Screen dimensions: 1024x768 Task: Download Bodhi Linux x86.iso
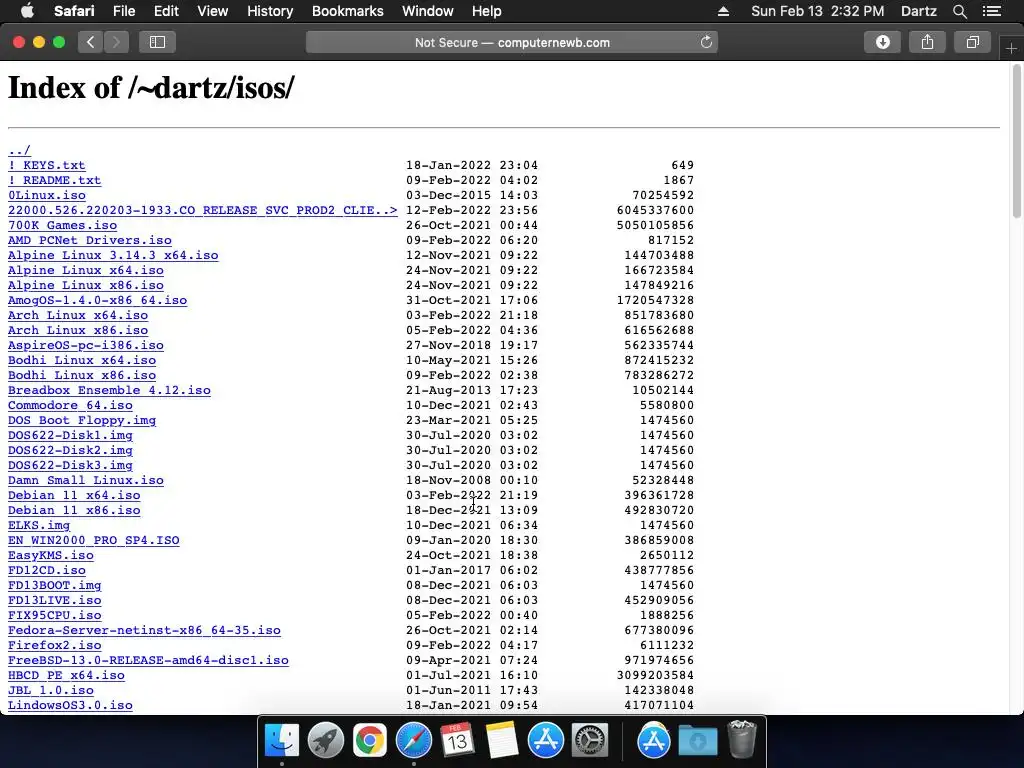click(82, 376)
